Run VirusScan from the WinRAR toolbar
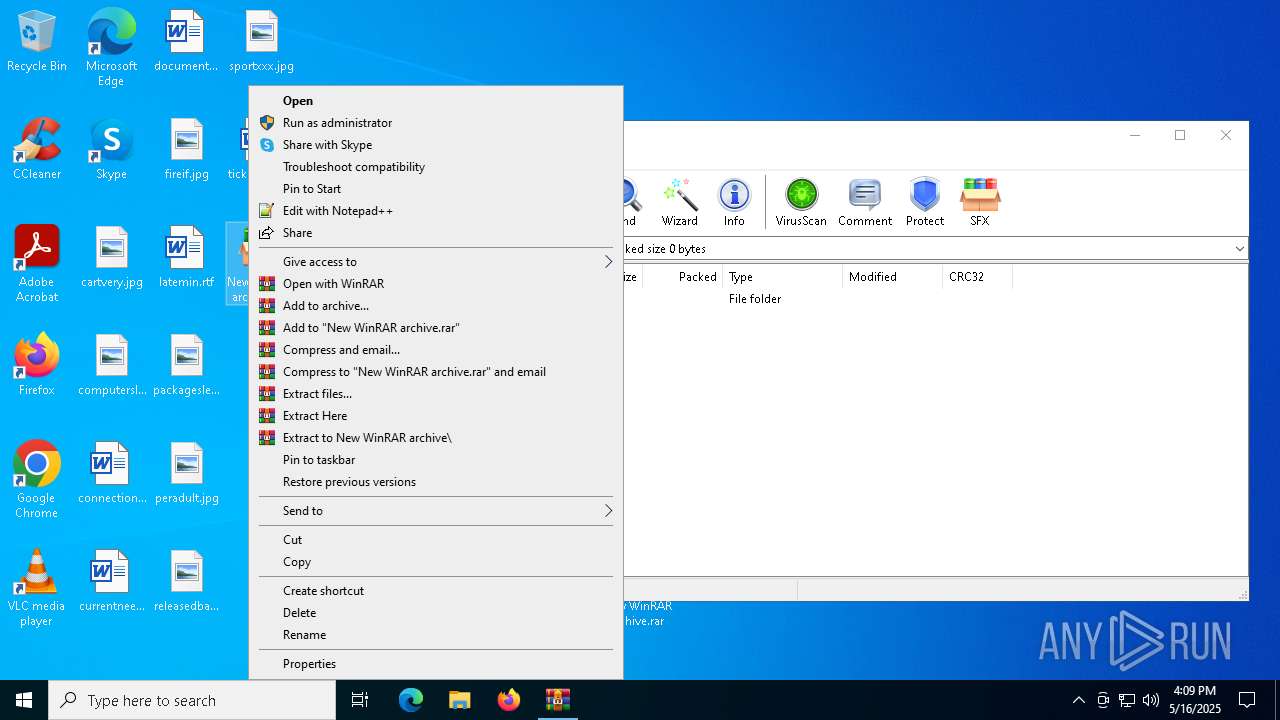 pos(801,202)
